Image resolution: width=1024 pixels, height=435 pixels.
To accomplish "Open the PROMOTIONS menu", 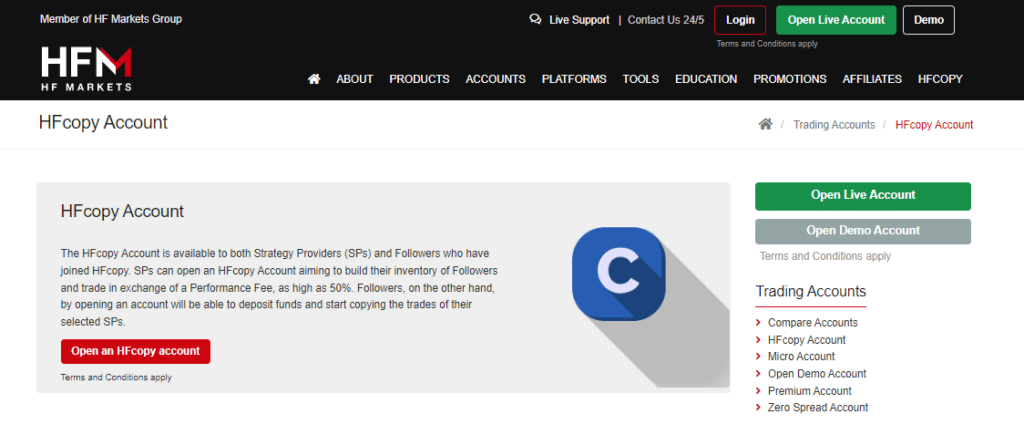I will click(x=790, y=79).
